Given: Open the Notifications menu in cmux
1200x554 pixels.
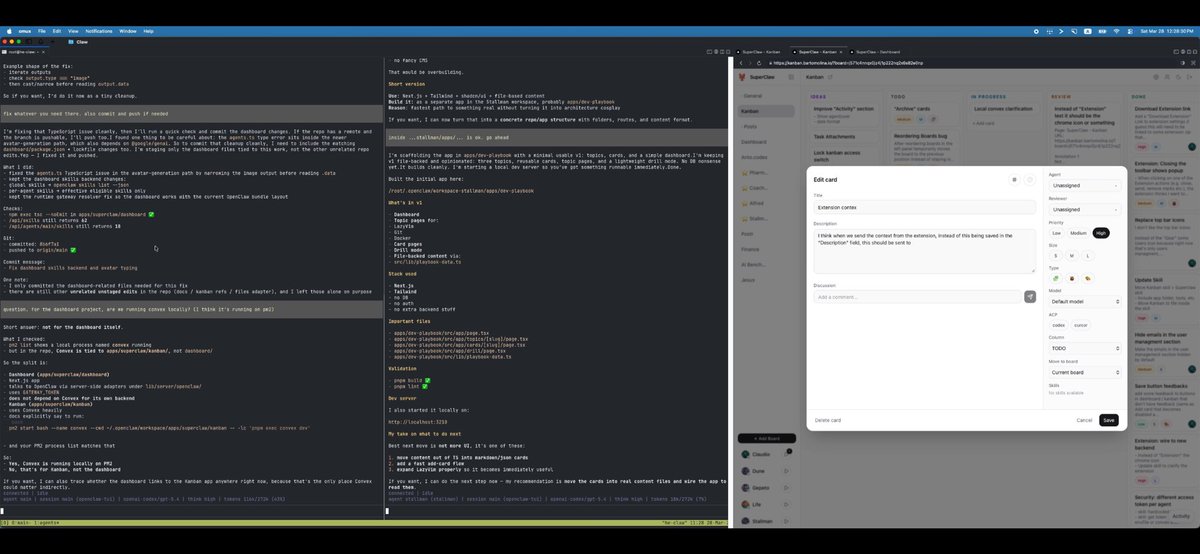Looking at the screenshot, I should pyautogui.click(x=99, y=31).
